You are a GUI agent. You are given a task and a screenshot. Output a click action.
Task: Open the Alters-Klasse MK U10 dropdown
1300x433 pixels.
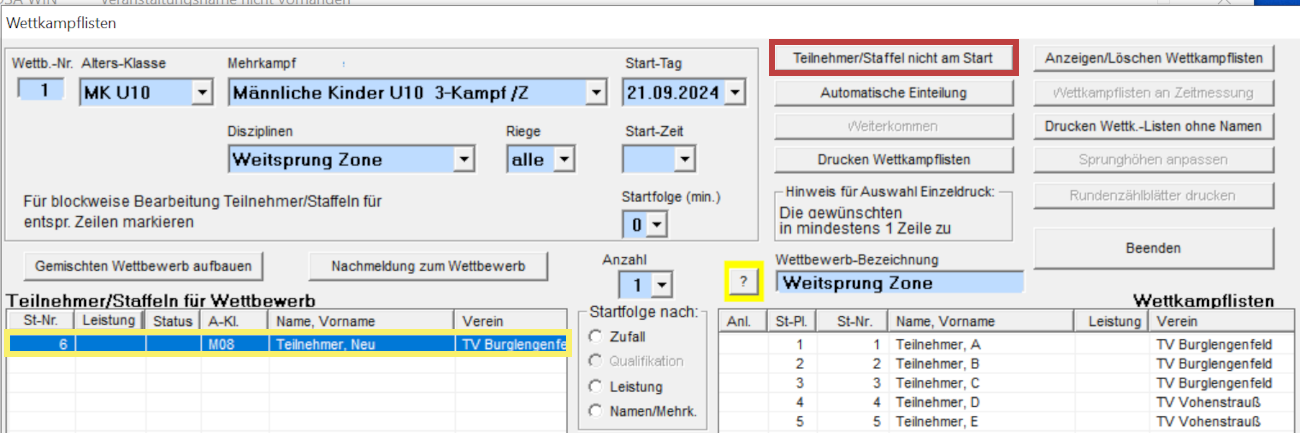coord(202,94)
